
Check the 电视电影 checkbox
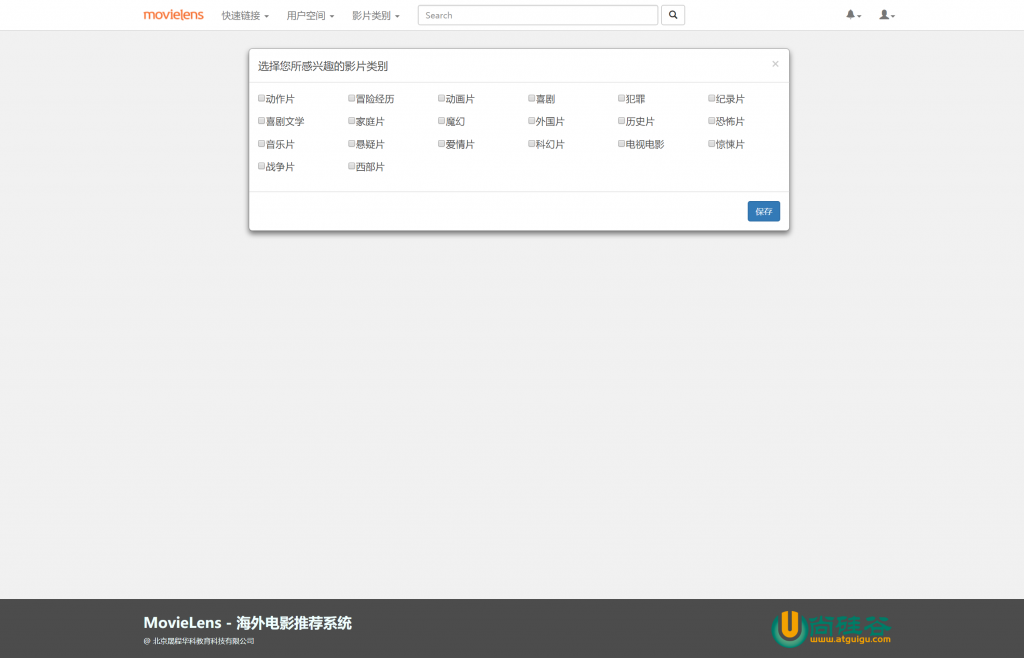[x=622, y=144]
